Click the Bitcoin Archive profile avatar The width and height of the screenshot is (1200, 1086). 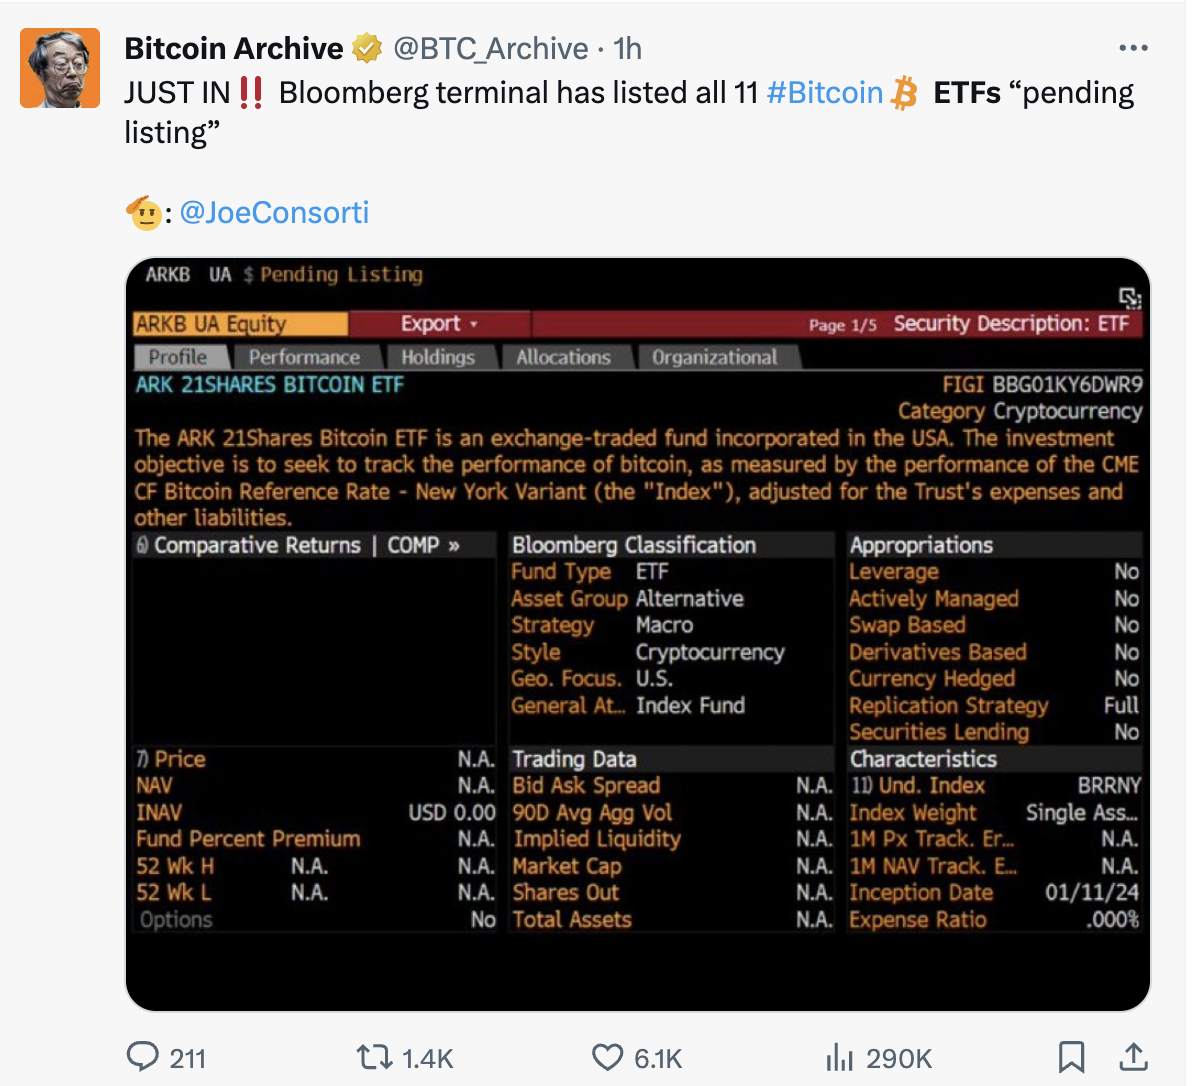[60, 68]
